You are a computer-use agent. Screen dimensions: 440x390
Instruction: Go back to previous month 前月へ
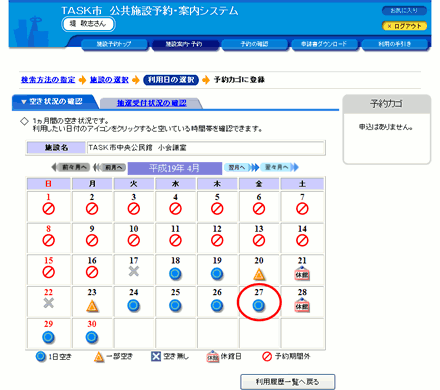(110, 167)
